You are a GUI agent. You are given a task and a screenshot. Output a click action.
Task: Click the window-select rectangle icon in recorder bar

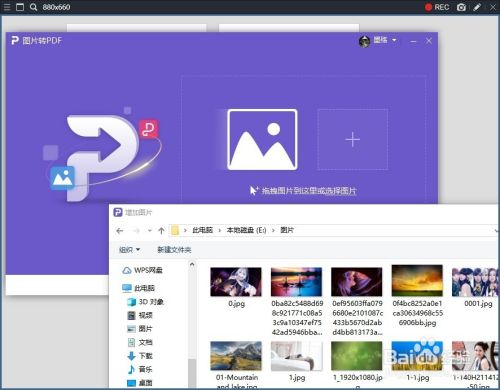pyautogui.click(x=20, y=7)
